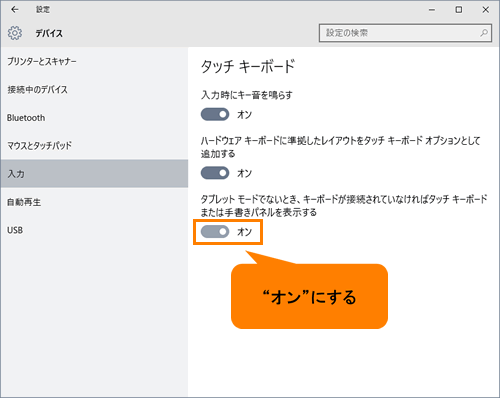Maximize the settings window

tap(459, 10)
